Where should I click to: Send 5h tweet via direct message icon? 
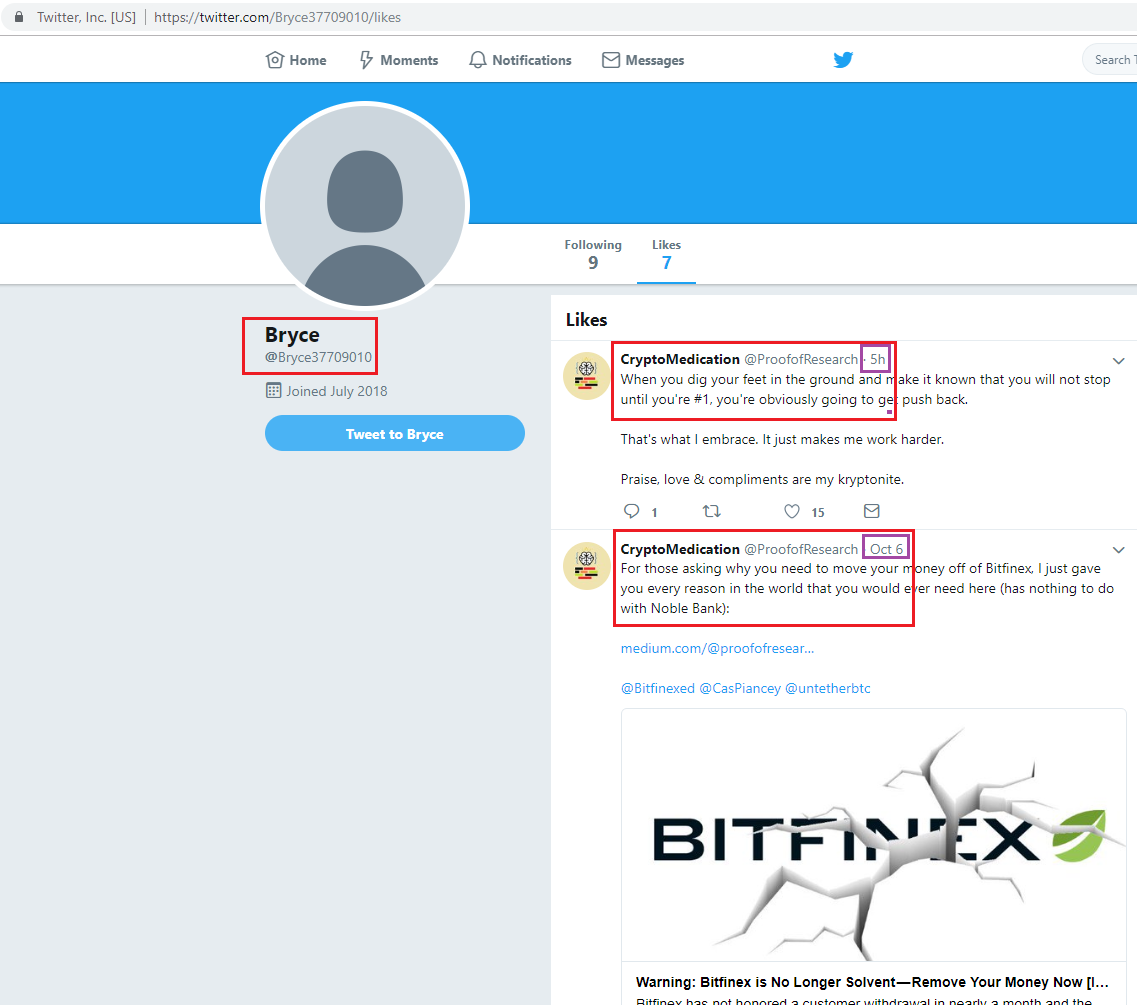(x=872, y=511)
